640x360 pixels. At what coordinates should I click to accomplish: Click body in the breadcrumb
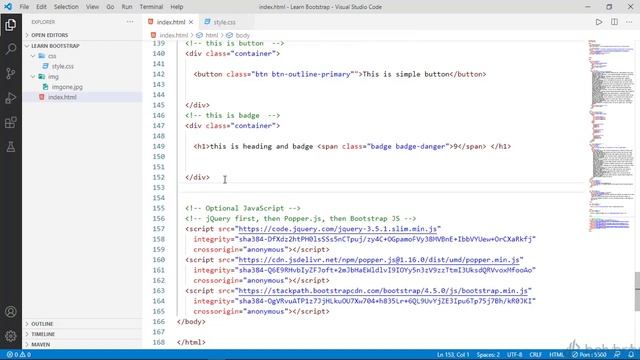[x=242, y=36]
